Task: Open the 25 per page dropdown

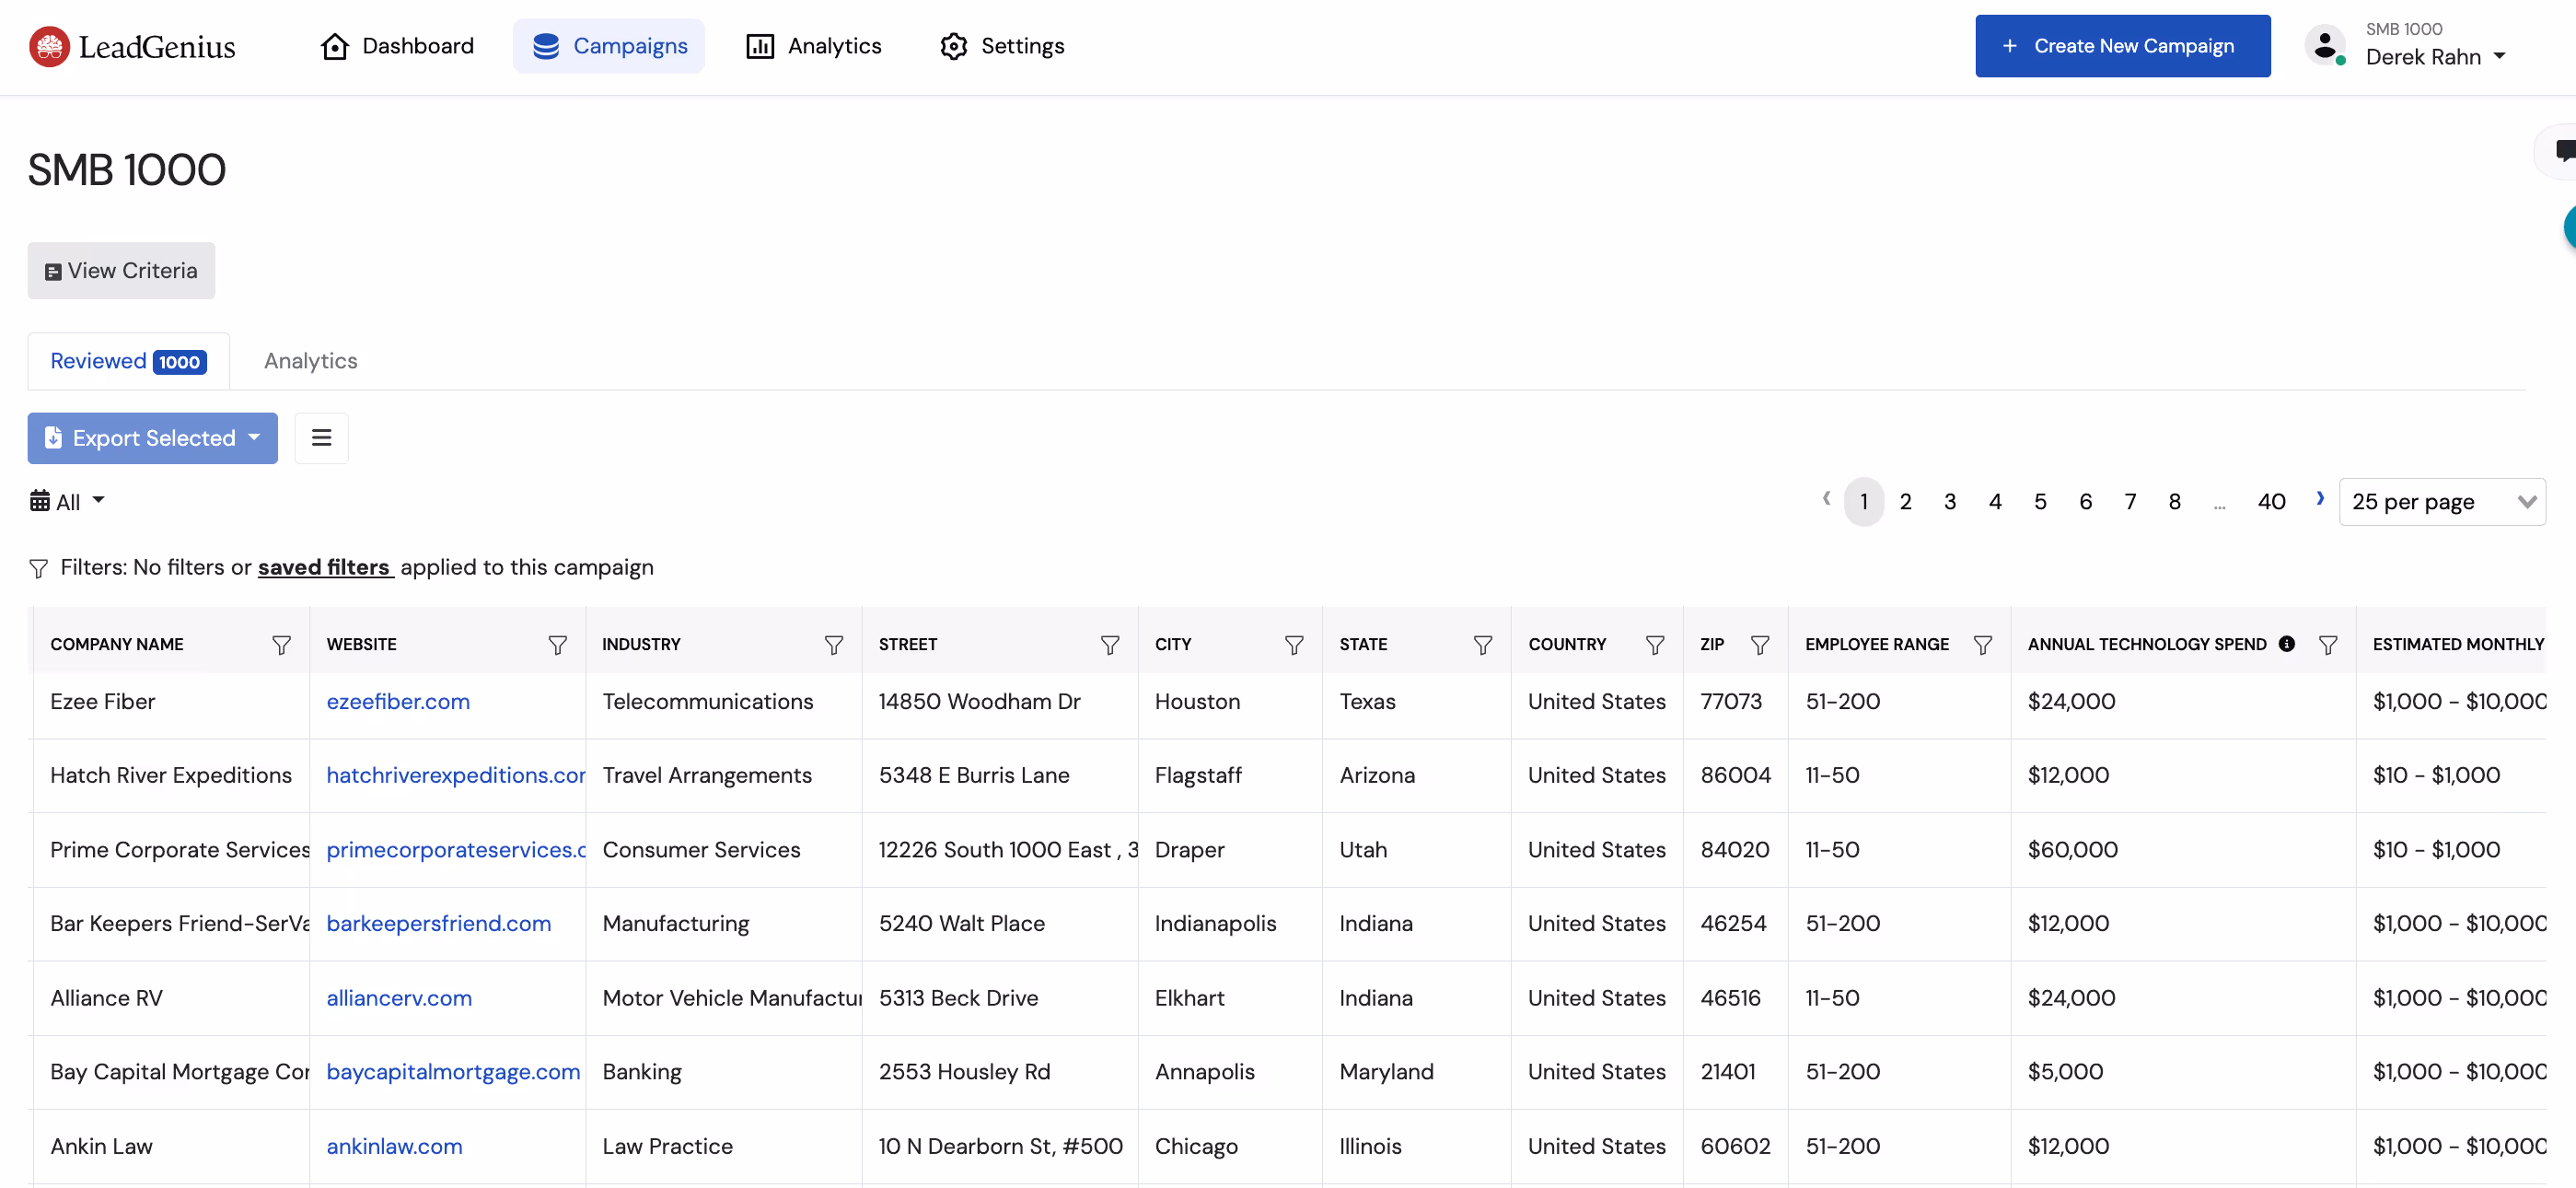Action: 2442,502
